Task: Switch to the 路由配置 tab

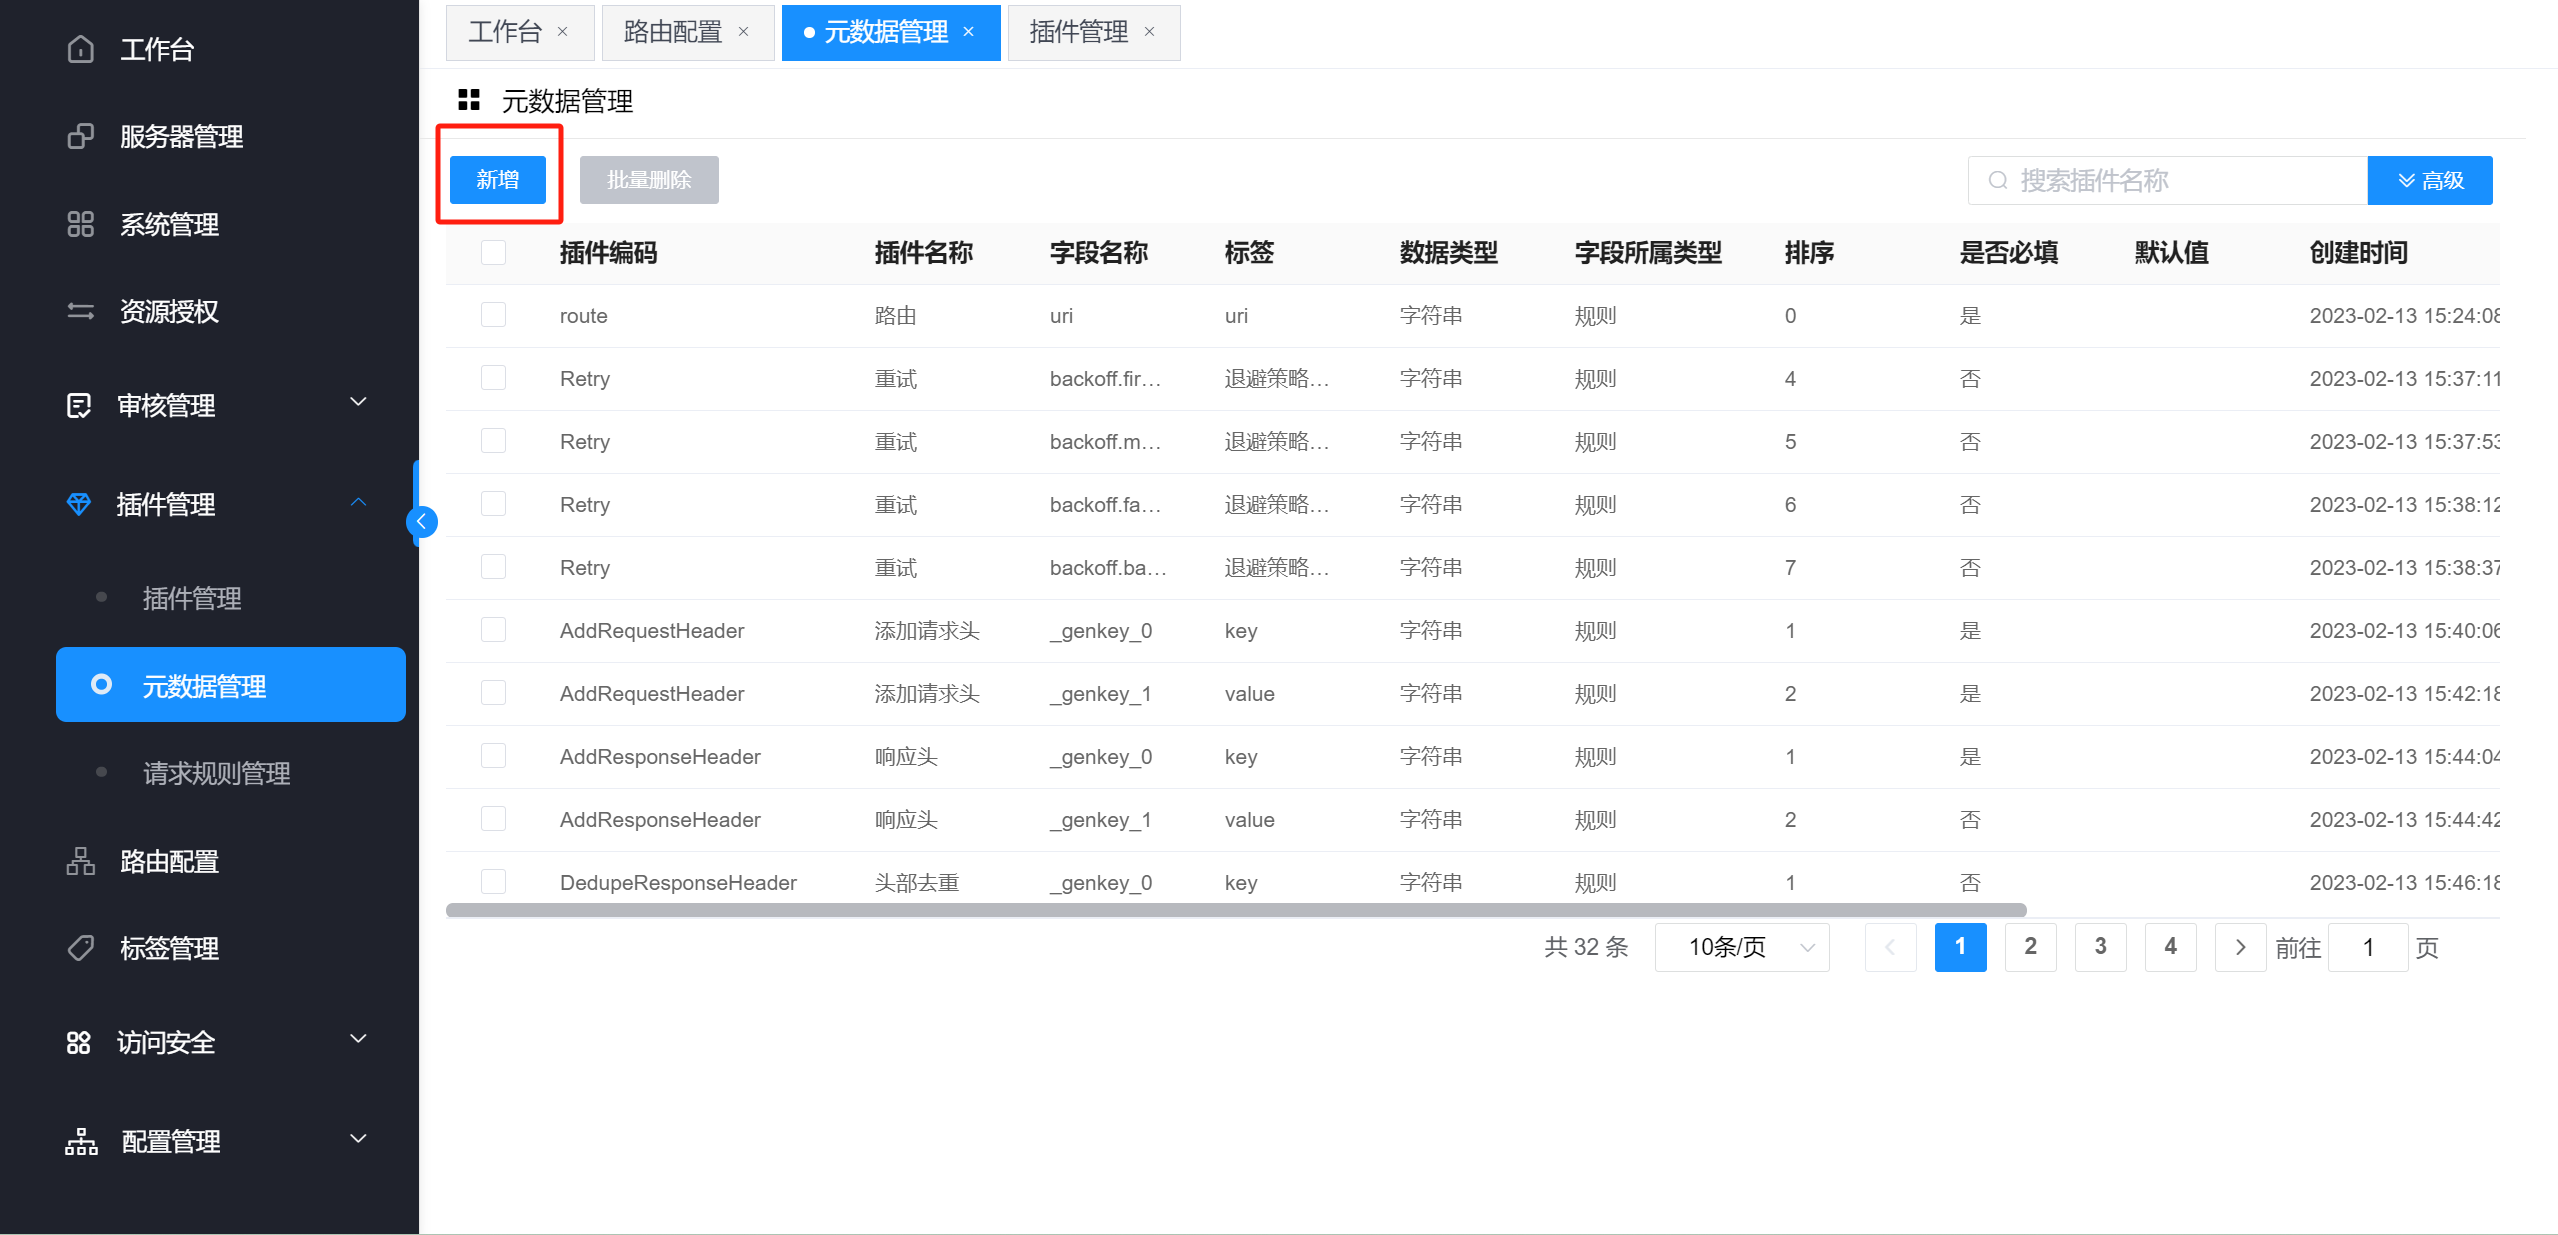Action: coord(688,32)
